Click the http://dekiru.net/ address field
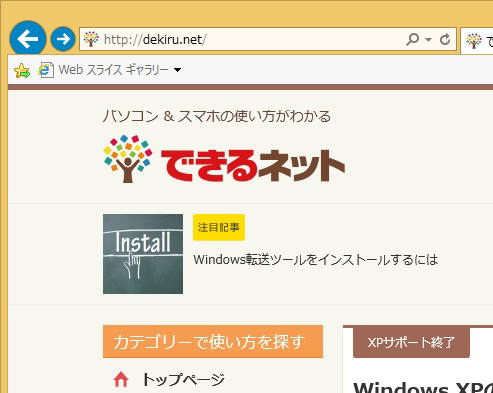The image size is (493, 393). click(253, 39)
